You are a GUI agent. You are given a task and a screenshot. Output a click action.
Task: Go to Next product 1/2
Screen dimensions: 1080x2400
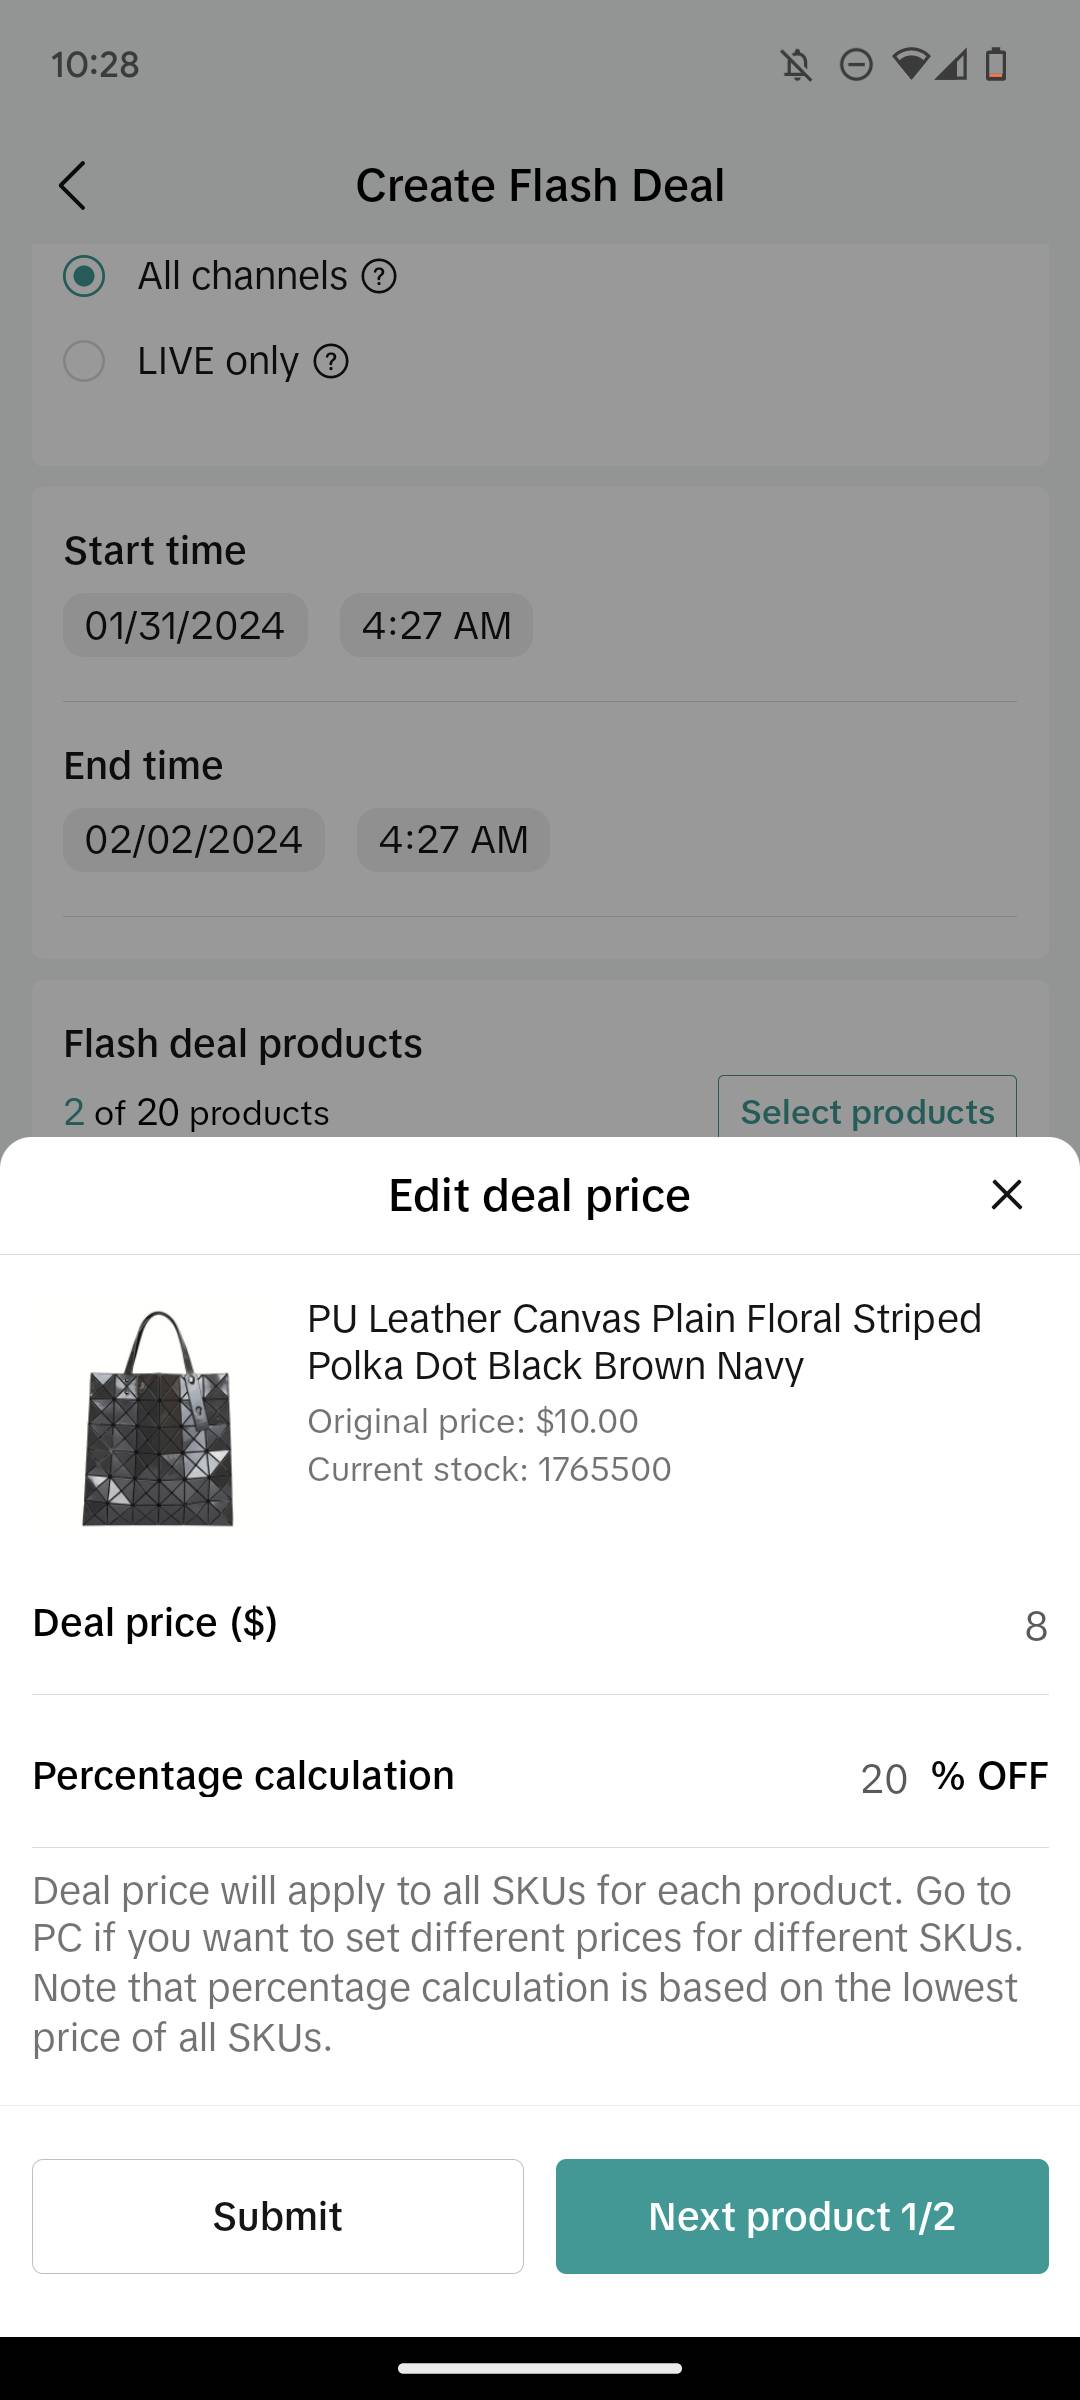(802, 2216)
